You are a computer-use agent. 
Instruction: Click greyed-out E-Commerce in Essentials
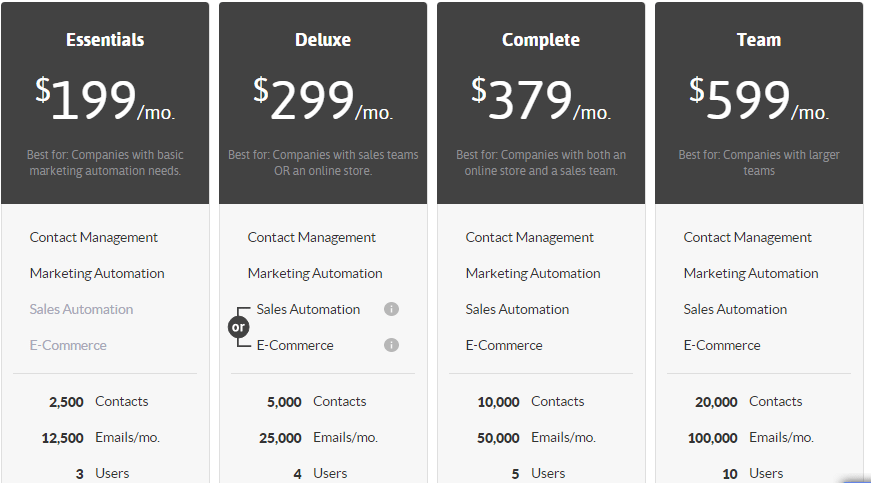[68, 345]
